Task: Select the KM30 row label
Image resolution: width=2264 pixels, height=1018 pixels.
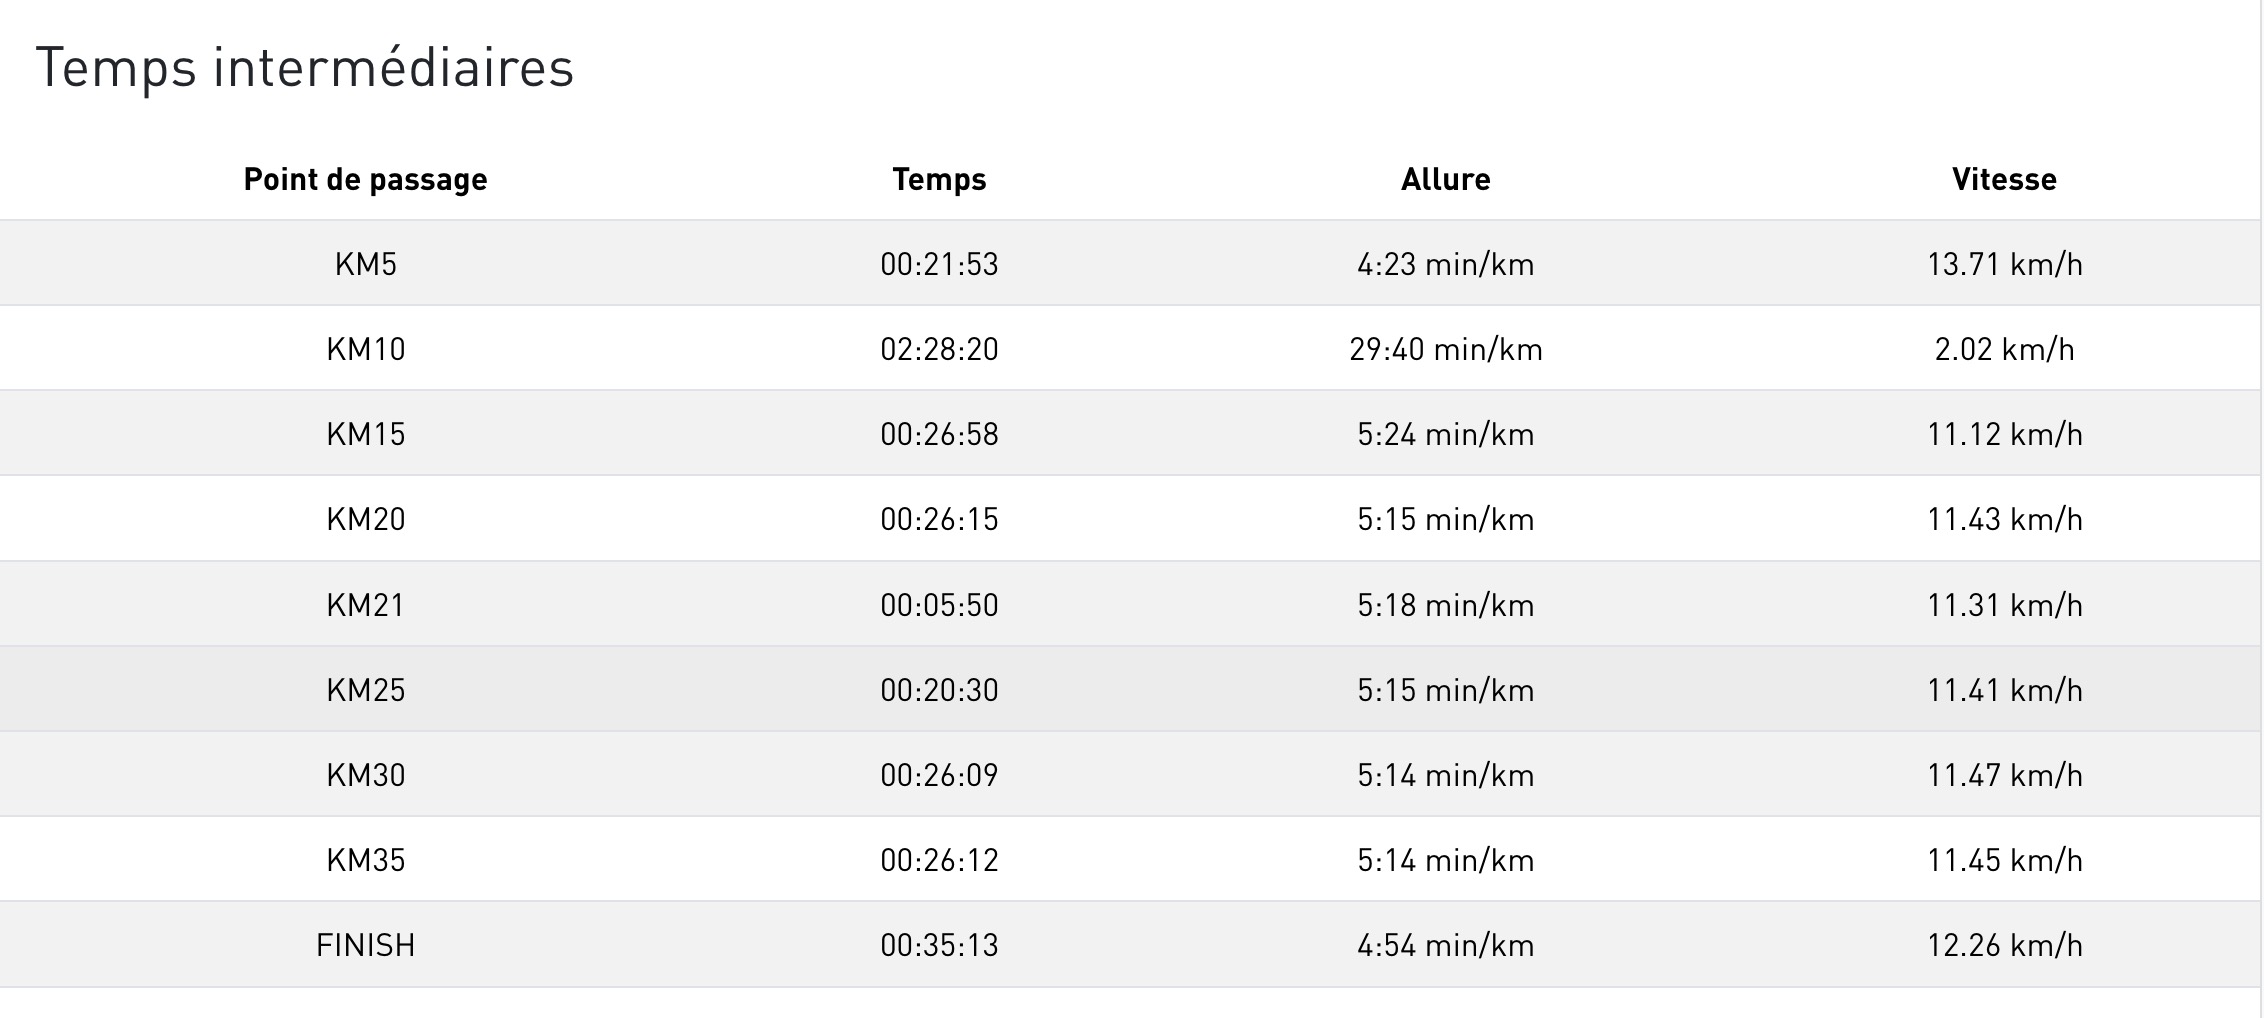Action: [365, 775]
